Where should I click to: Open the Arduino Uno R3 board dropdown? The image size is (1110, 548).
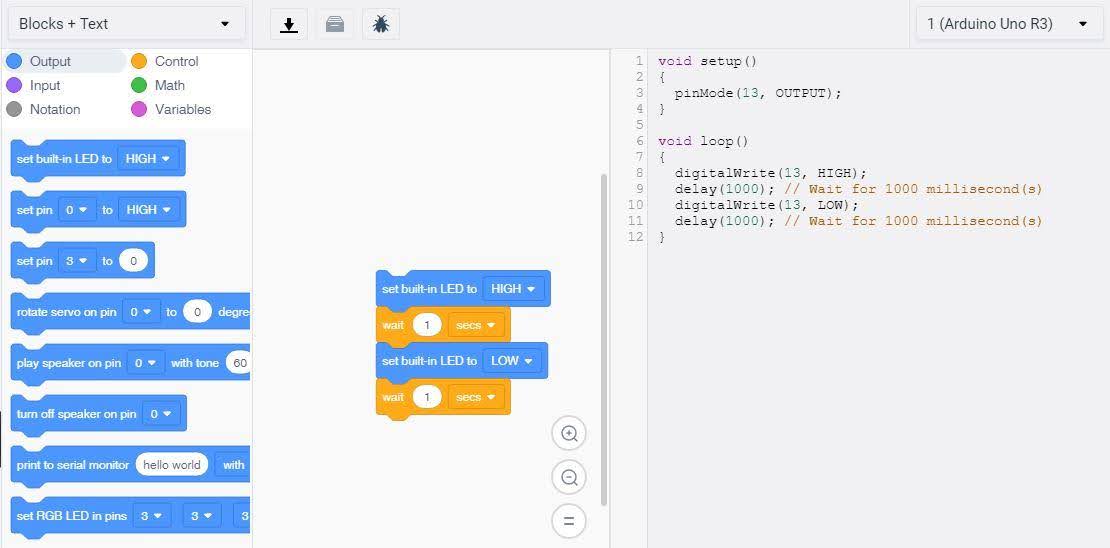click(1008, 23)
